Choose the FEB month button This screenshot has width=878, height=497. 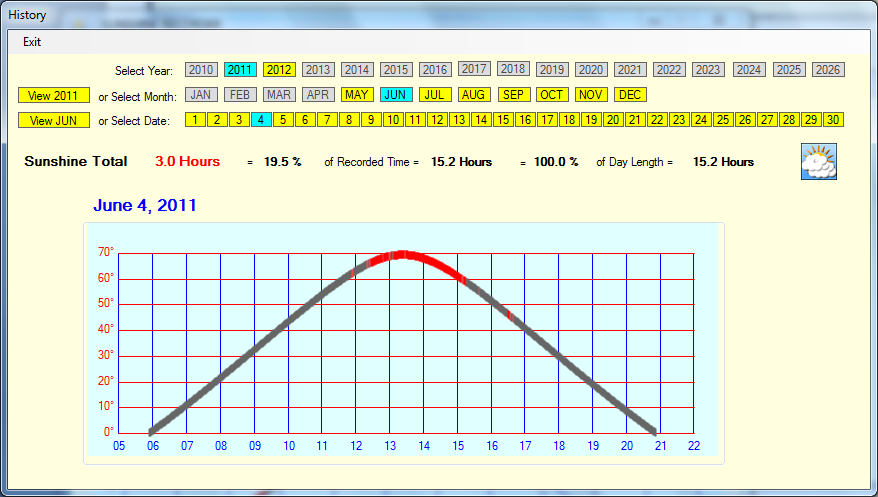[x=240, y=95]
